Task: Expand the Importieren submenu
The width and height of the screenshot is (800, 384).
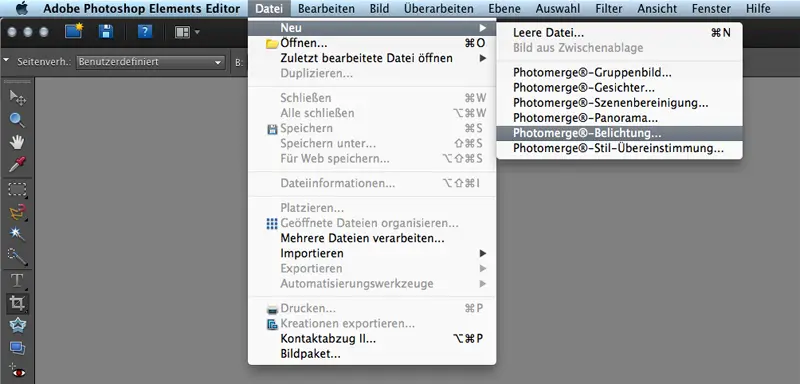Action: pos(371,253)
